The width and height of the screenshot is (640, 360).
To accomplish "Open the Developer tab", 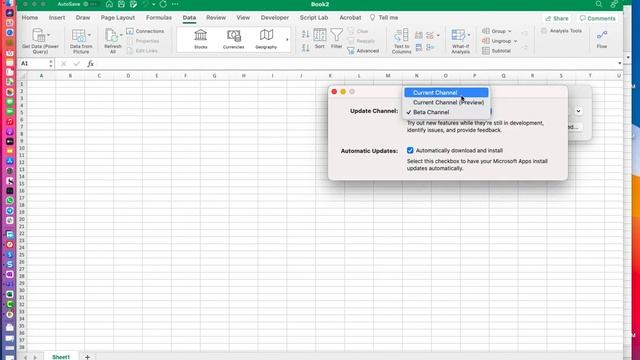I will (x=275, y=18).
